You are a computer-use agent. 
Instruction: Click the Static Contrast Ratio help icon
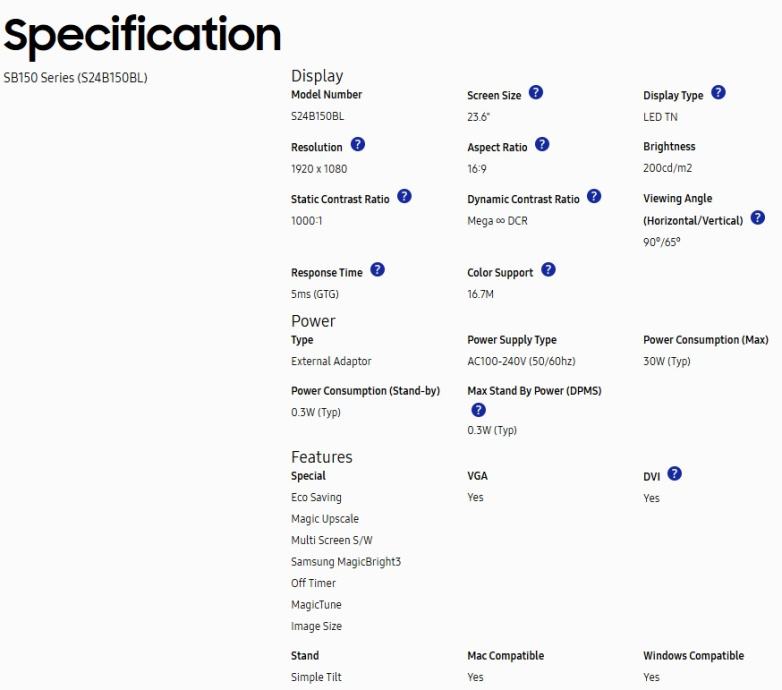405,196
